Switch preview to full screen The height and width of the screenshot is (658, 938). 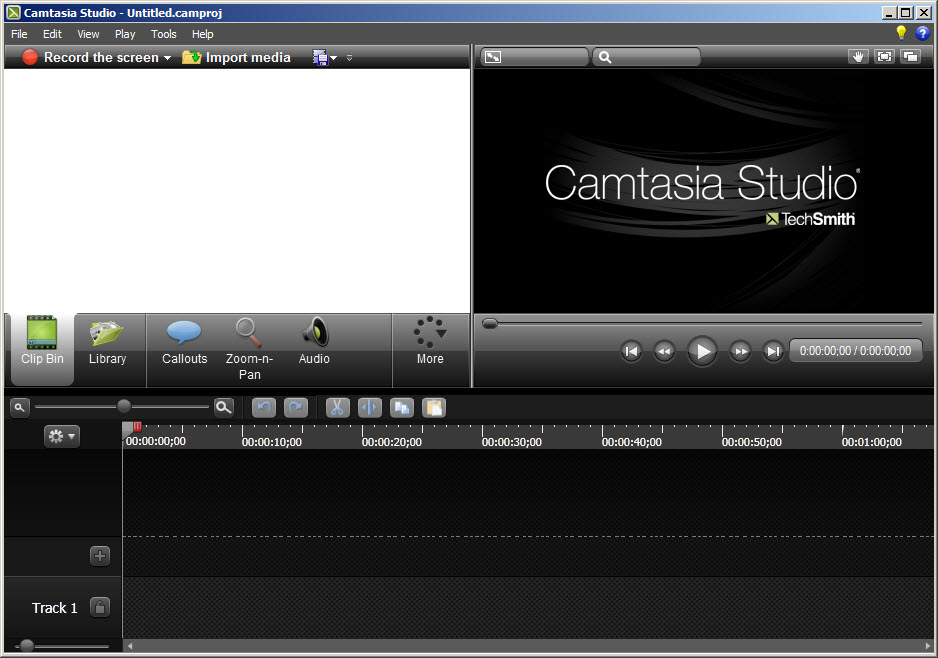point(884,57)
